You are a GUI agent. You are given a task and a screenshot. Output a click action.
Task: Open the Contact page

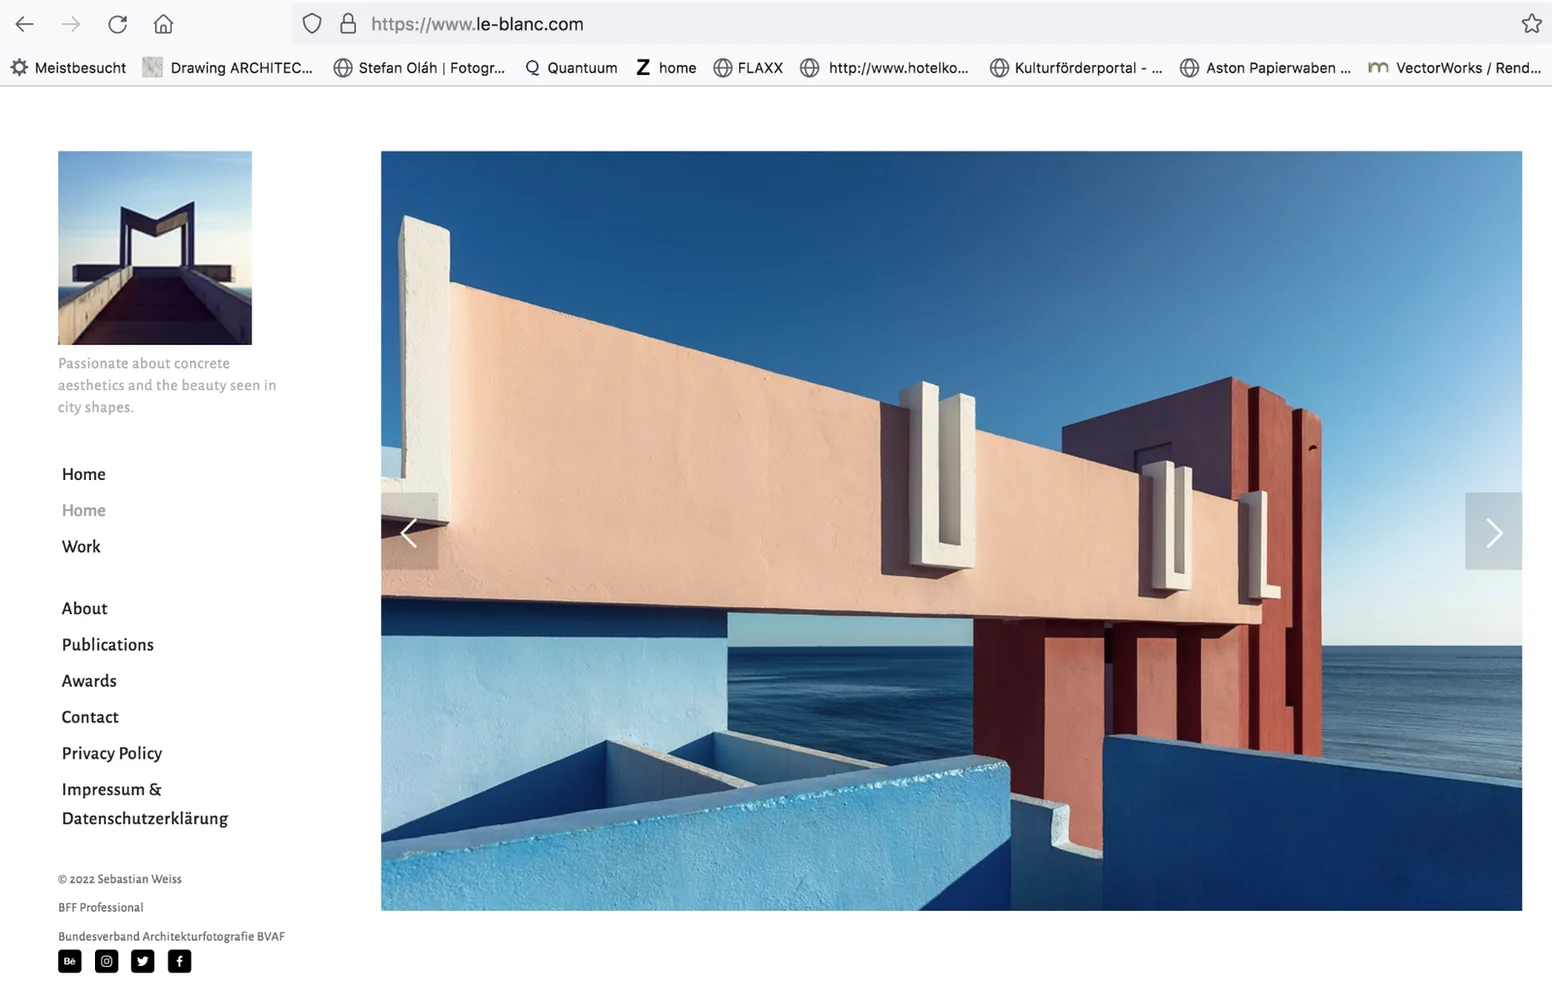[90, 717]
